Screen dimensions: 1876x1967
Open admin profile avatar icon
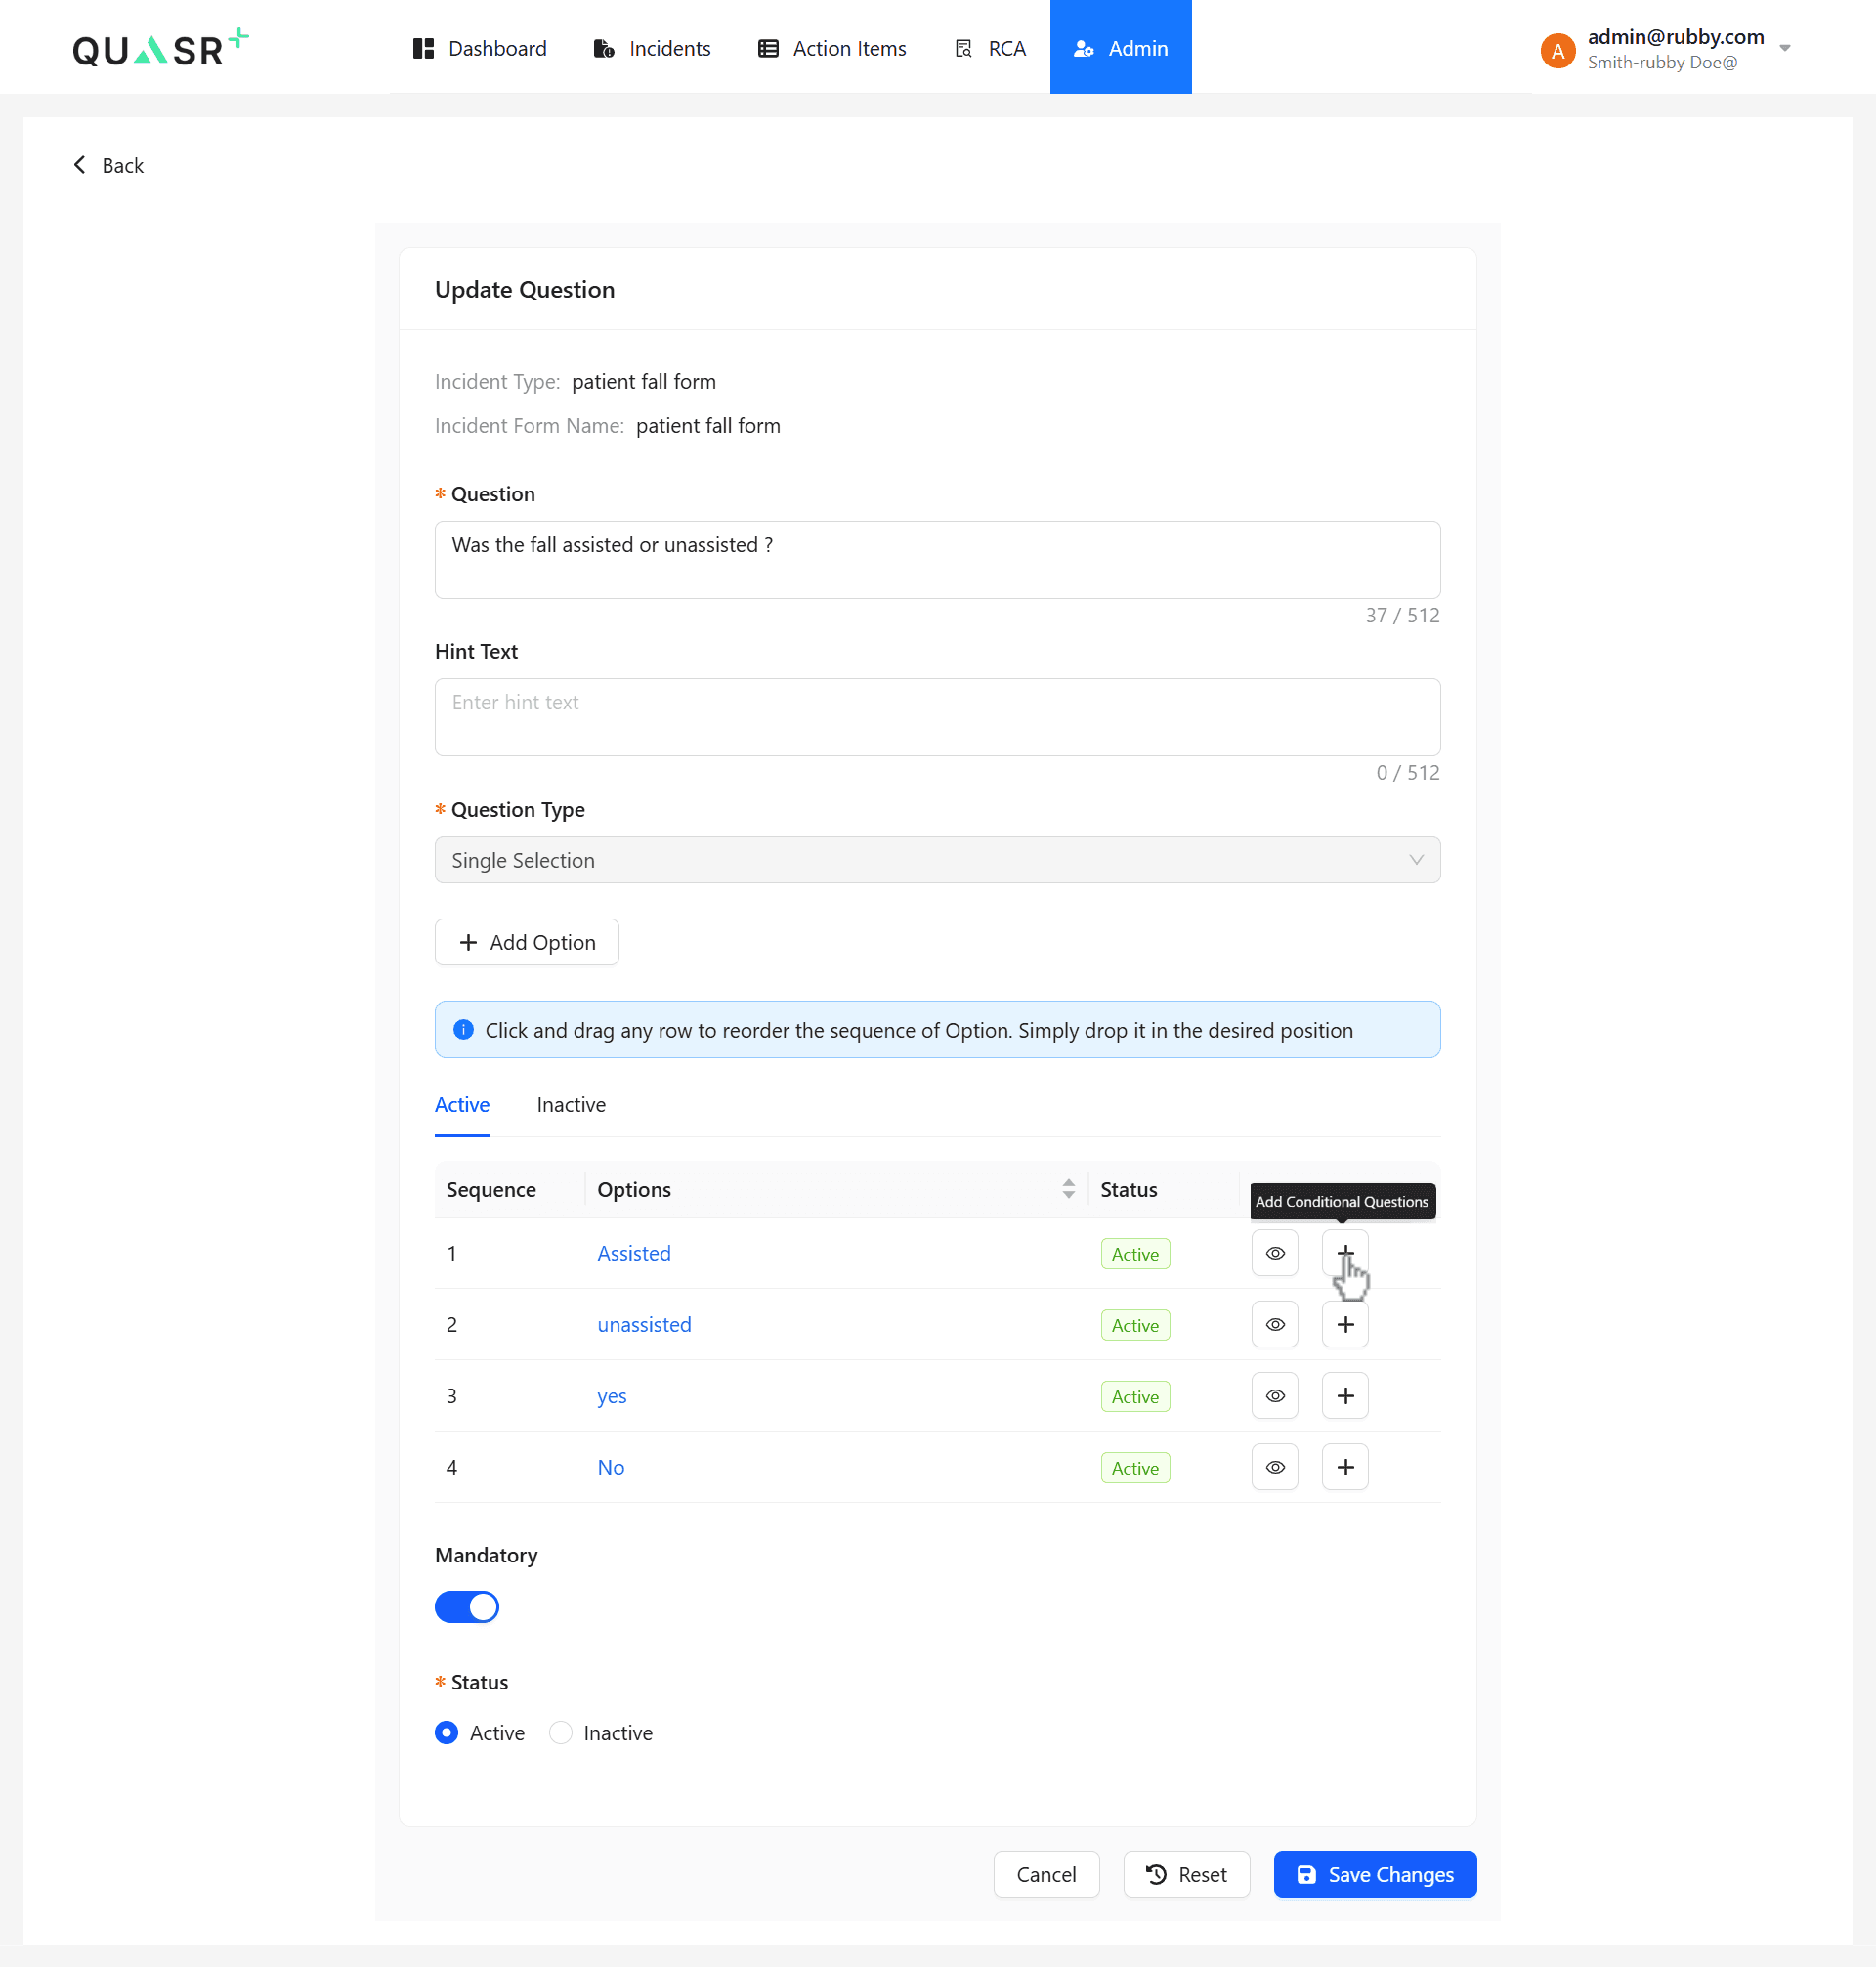click(x=1557, y=50)
